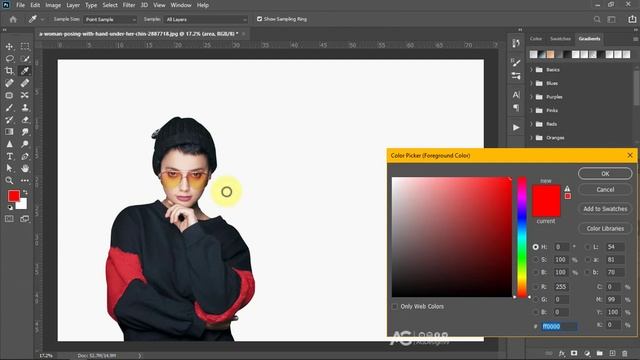
Task: Select the Horizontal Type tool
Action: coord(9,156)
